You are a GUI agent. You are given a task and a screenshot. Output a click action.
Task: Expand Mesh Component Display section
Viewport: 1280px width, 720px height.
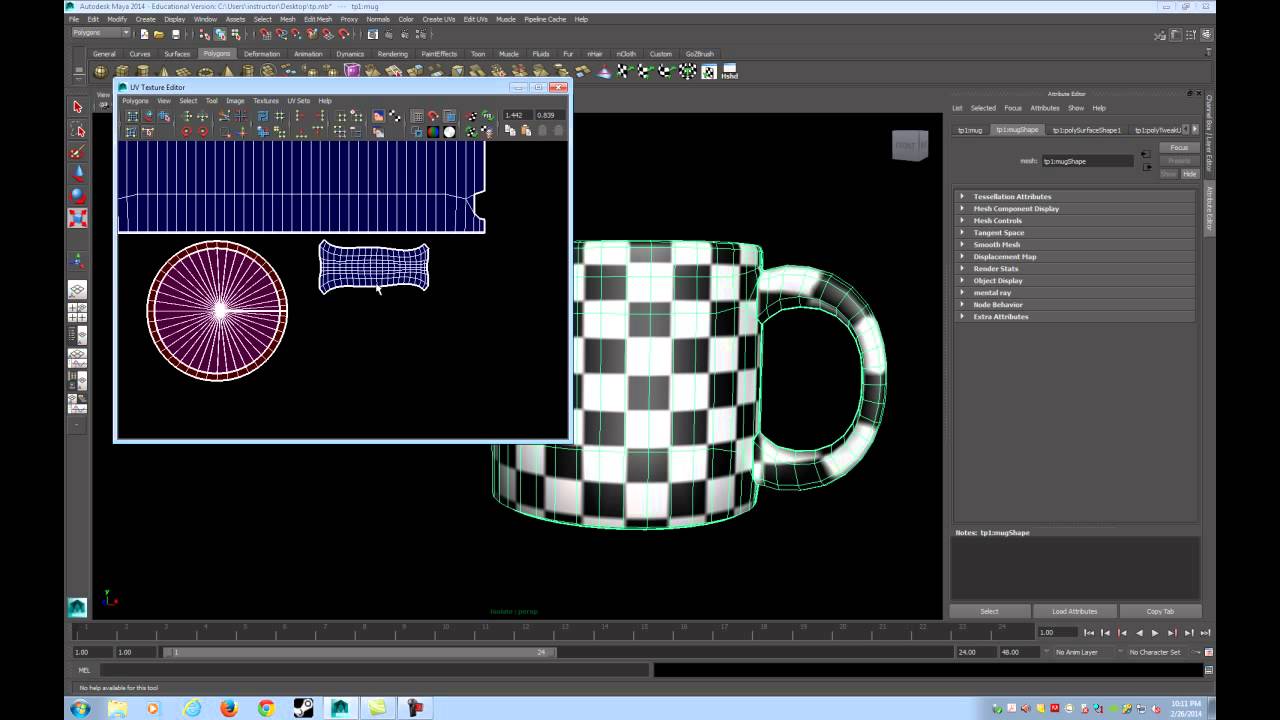[1075, 208]
